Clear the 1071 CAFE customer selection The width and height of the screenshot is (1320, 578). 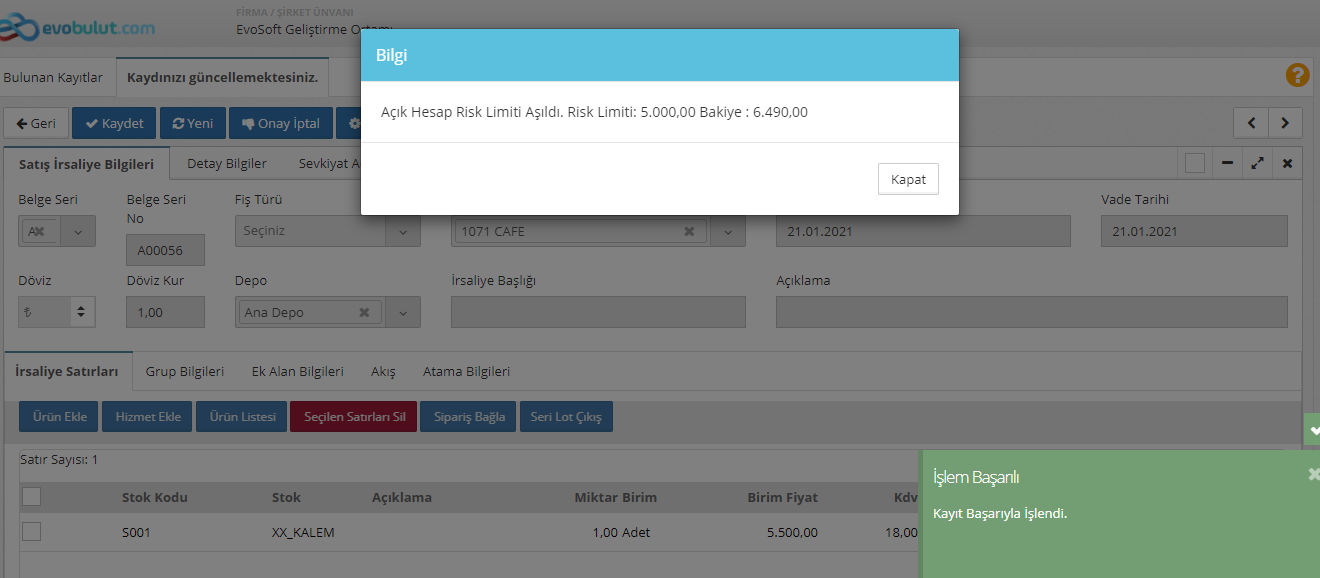(689, 231)
